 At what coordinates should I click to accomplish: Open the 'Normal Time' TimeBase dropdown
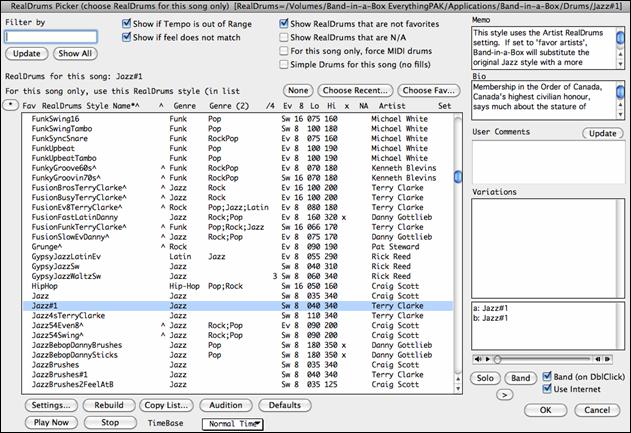point(233,424)
